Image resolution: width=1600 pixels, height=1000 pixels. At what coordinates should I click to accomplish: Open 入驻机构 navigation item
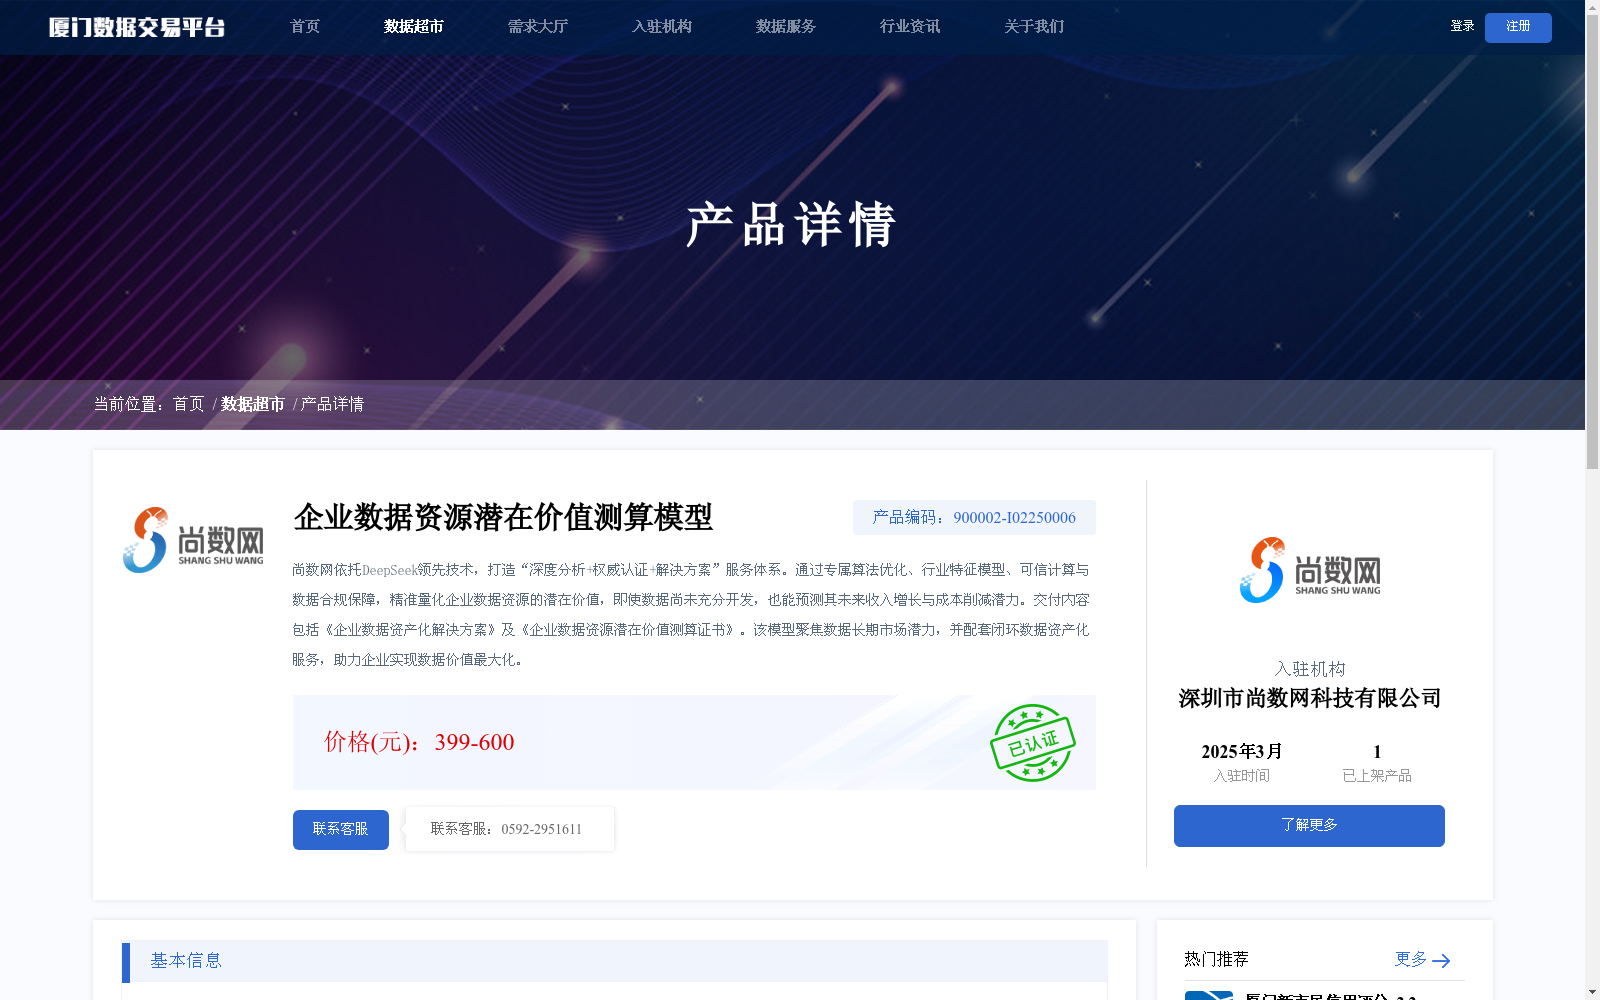point(662,27)
